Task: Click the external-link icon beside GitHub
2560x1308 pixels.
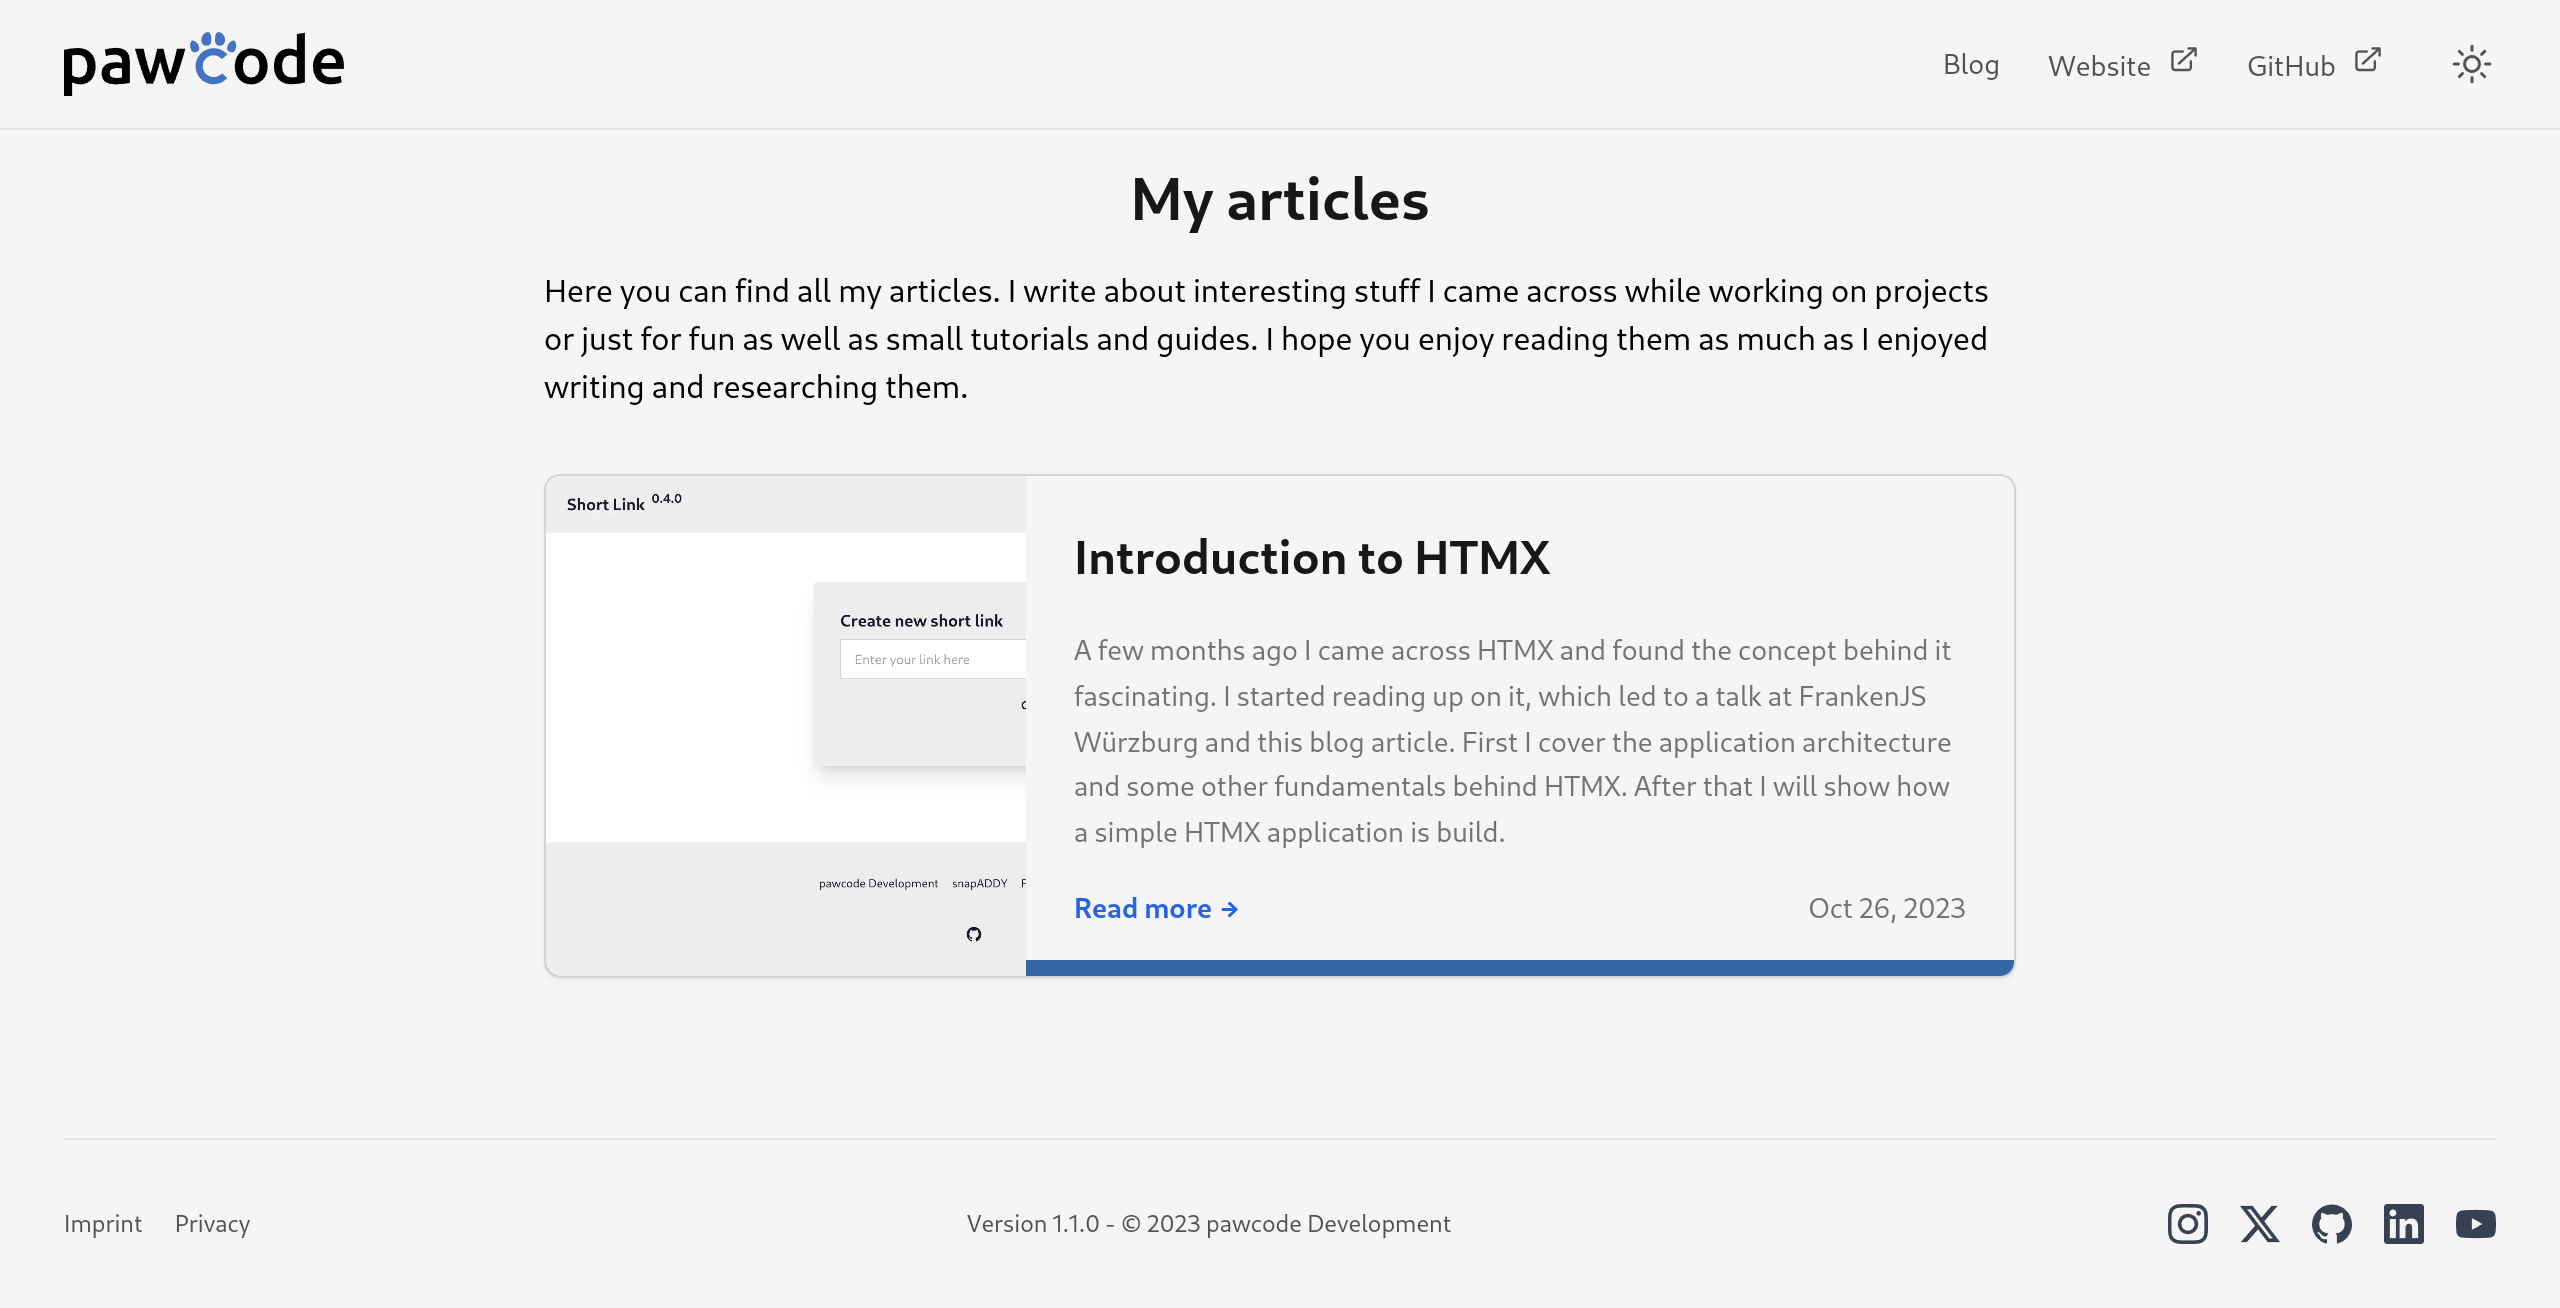Action: 2367,60
